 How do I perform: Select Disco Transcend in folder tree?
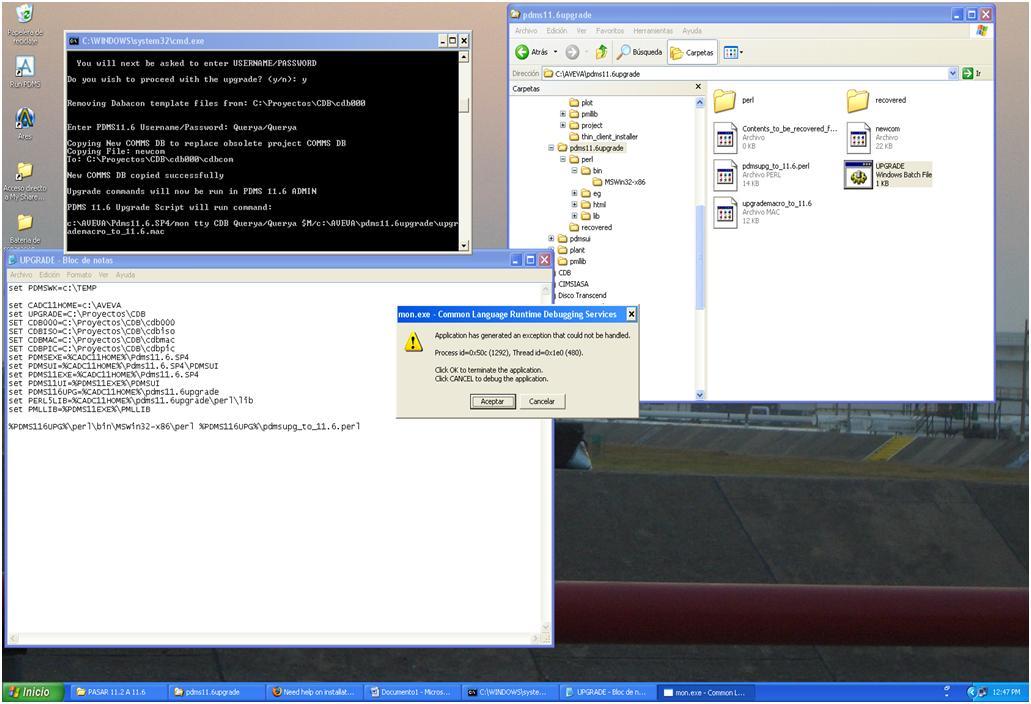point(582,295)
